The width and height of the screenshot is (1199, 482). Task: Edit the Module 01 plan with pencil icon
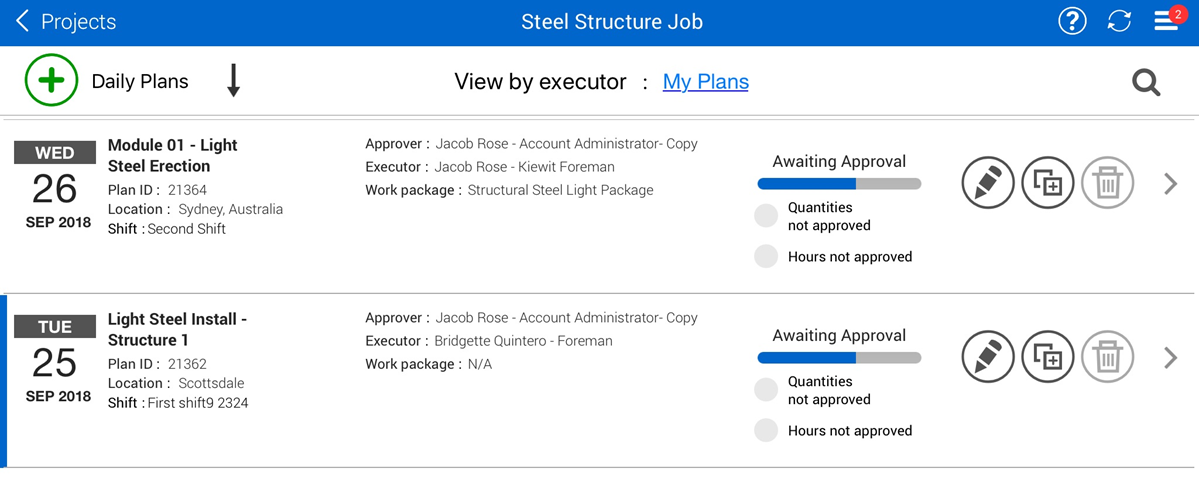988,183
